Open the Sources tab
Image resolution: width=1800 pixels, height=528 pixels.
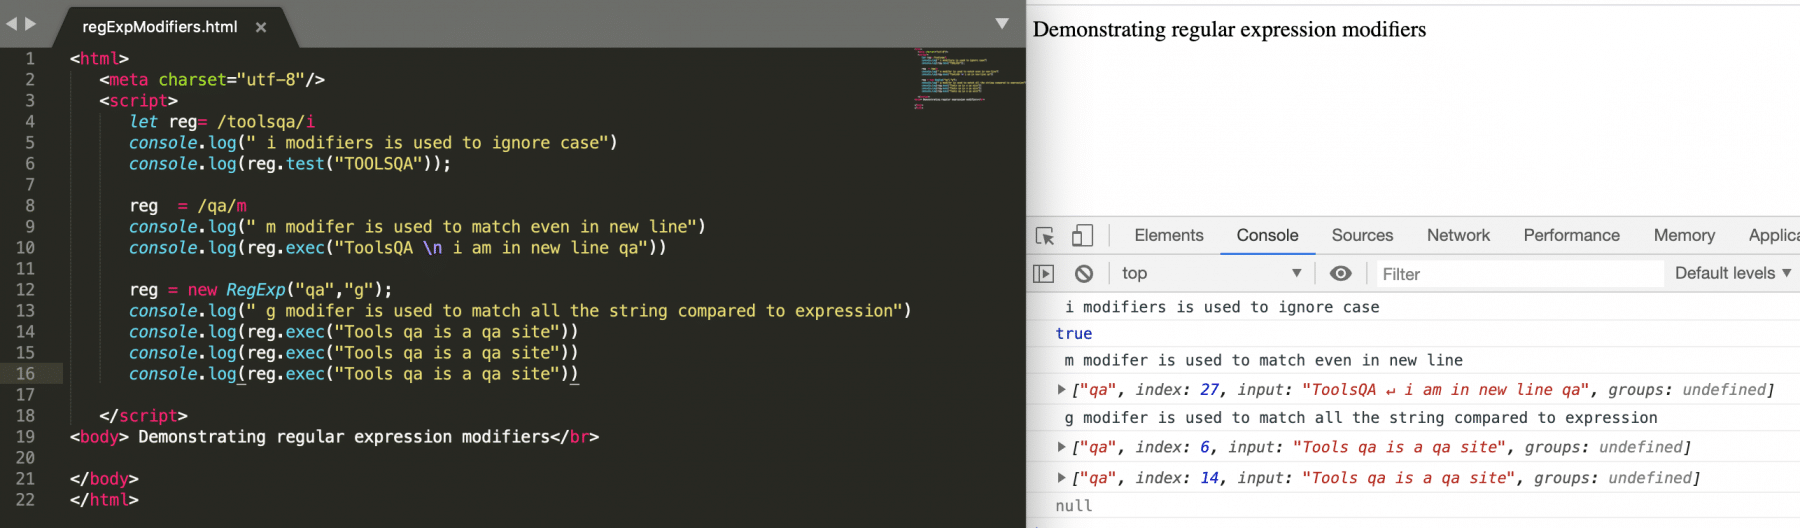tap(1362, 235)
